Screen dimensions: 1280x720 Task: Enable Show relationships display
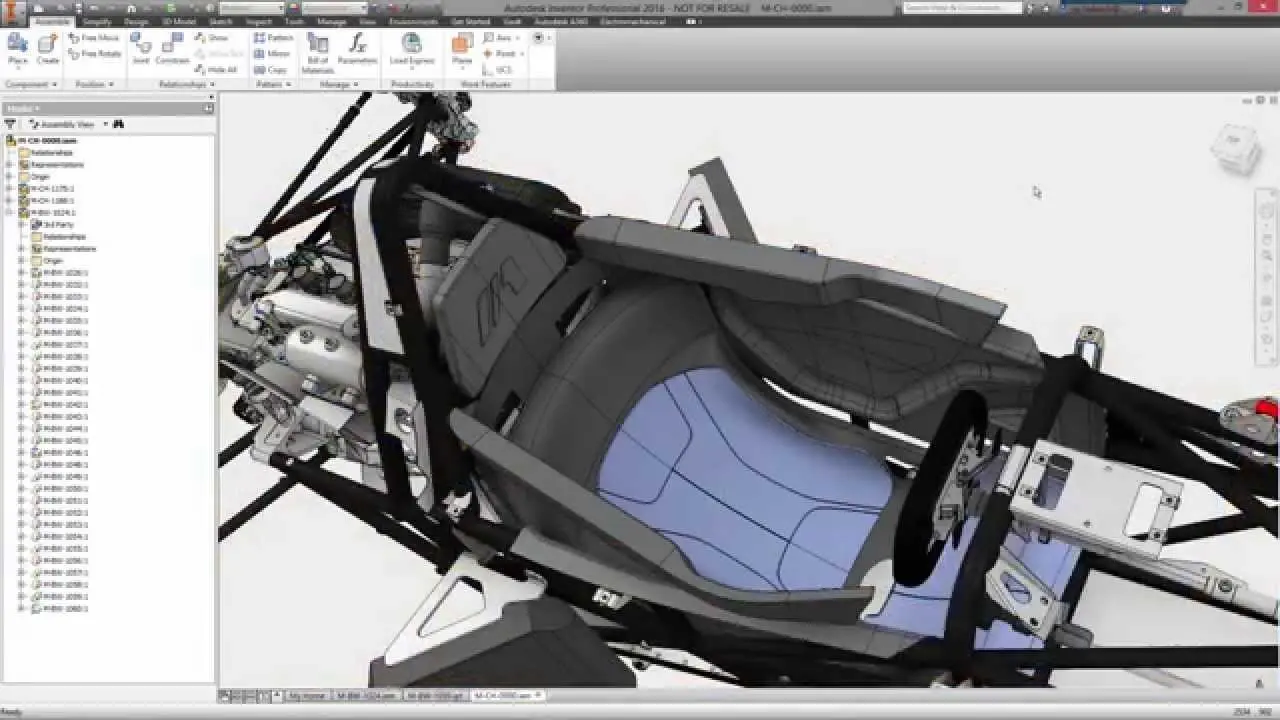pos(211,38)
